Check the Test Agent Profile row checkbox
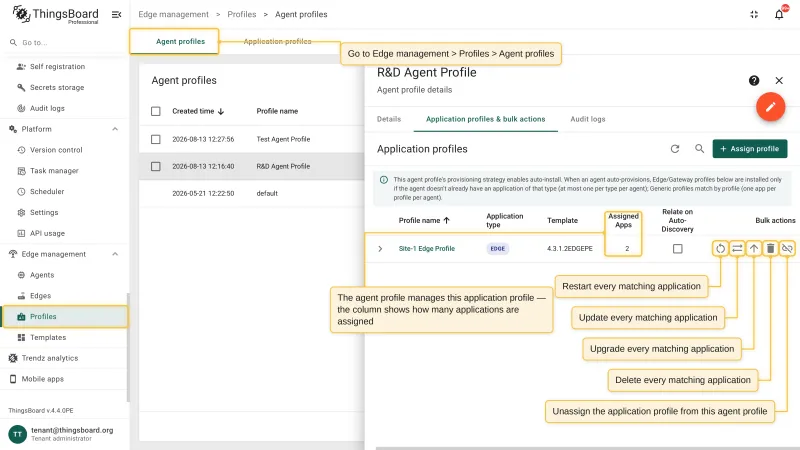 [156, 139]
